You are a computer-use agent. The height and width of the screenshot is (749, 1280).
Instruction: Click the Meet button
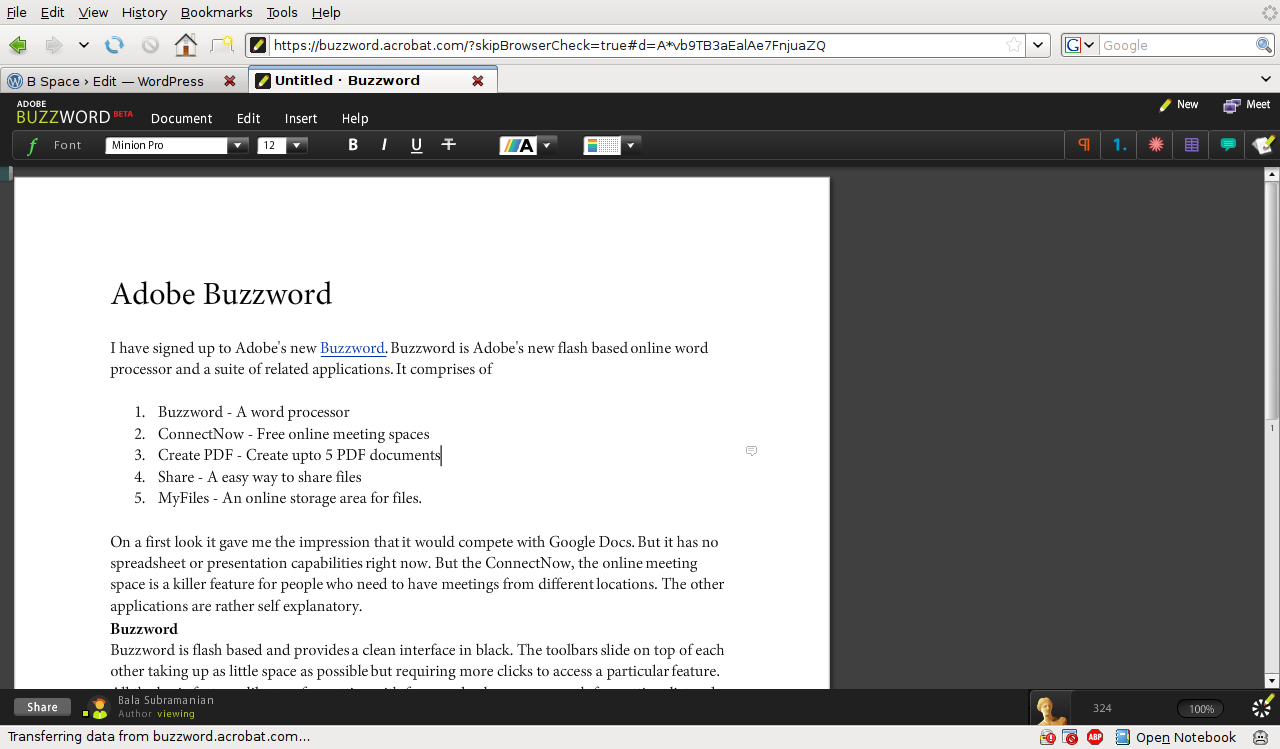[1247, 104]
